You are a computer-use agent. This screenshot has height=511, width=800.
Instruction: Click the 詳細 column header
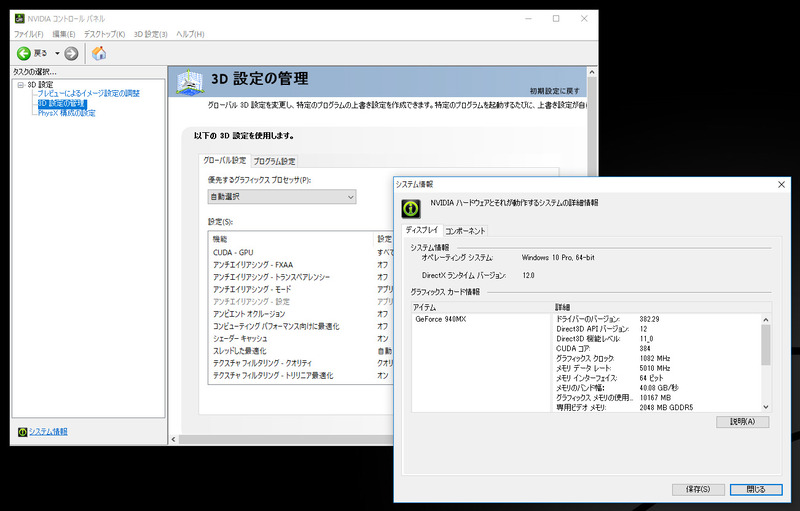[x=662, y=307]
